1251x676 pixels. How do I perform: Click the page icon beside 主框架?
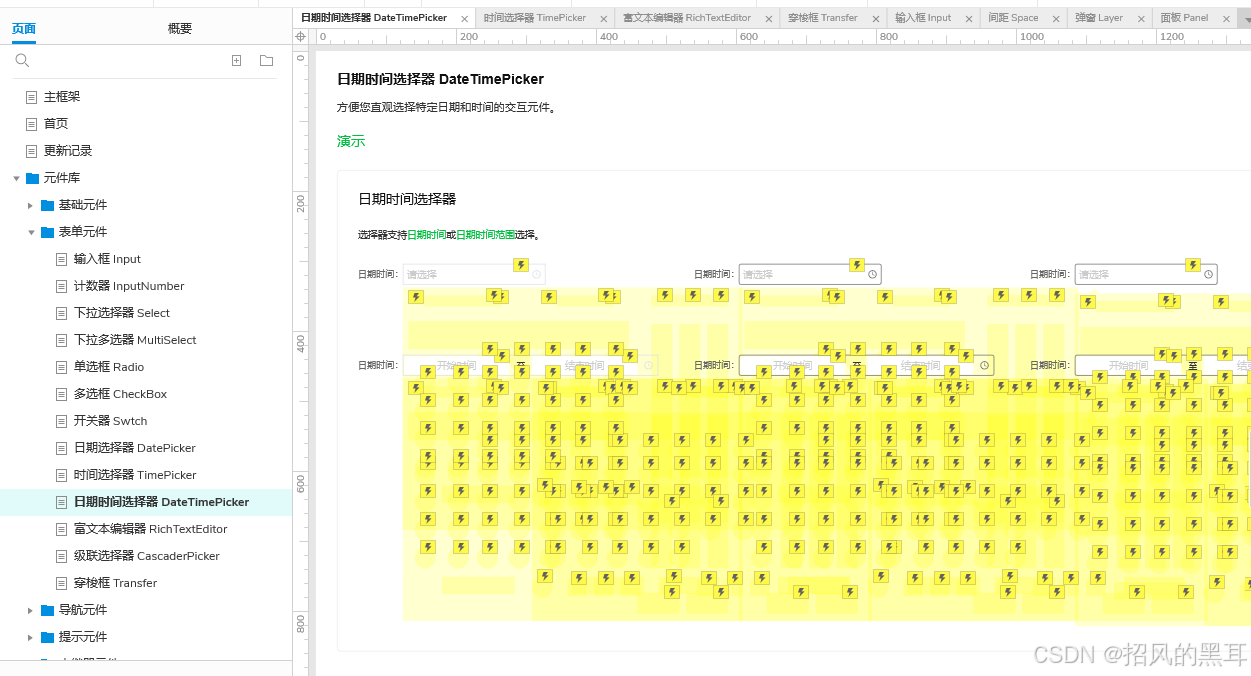pos(31,97)
